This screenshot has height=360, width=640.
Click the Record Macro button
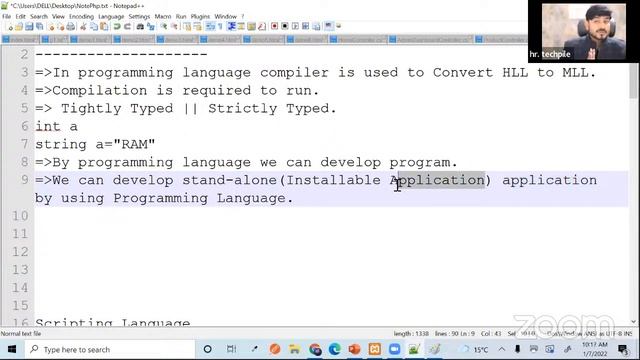[274, 27]
